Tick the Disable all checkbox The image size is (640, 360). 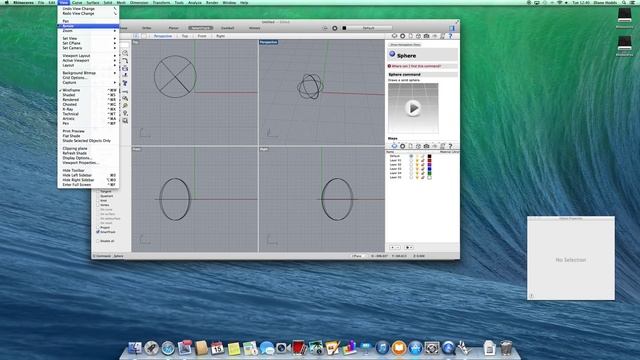[x=98, y=241]
